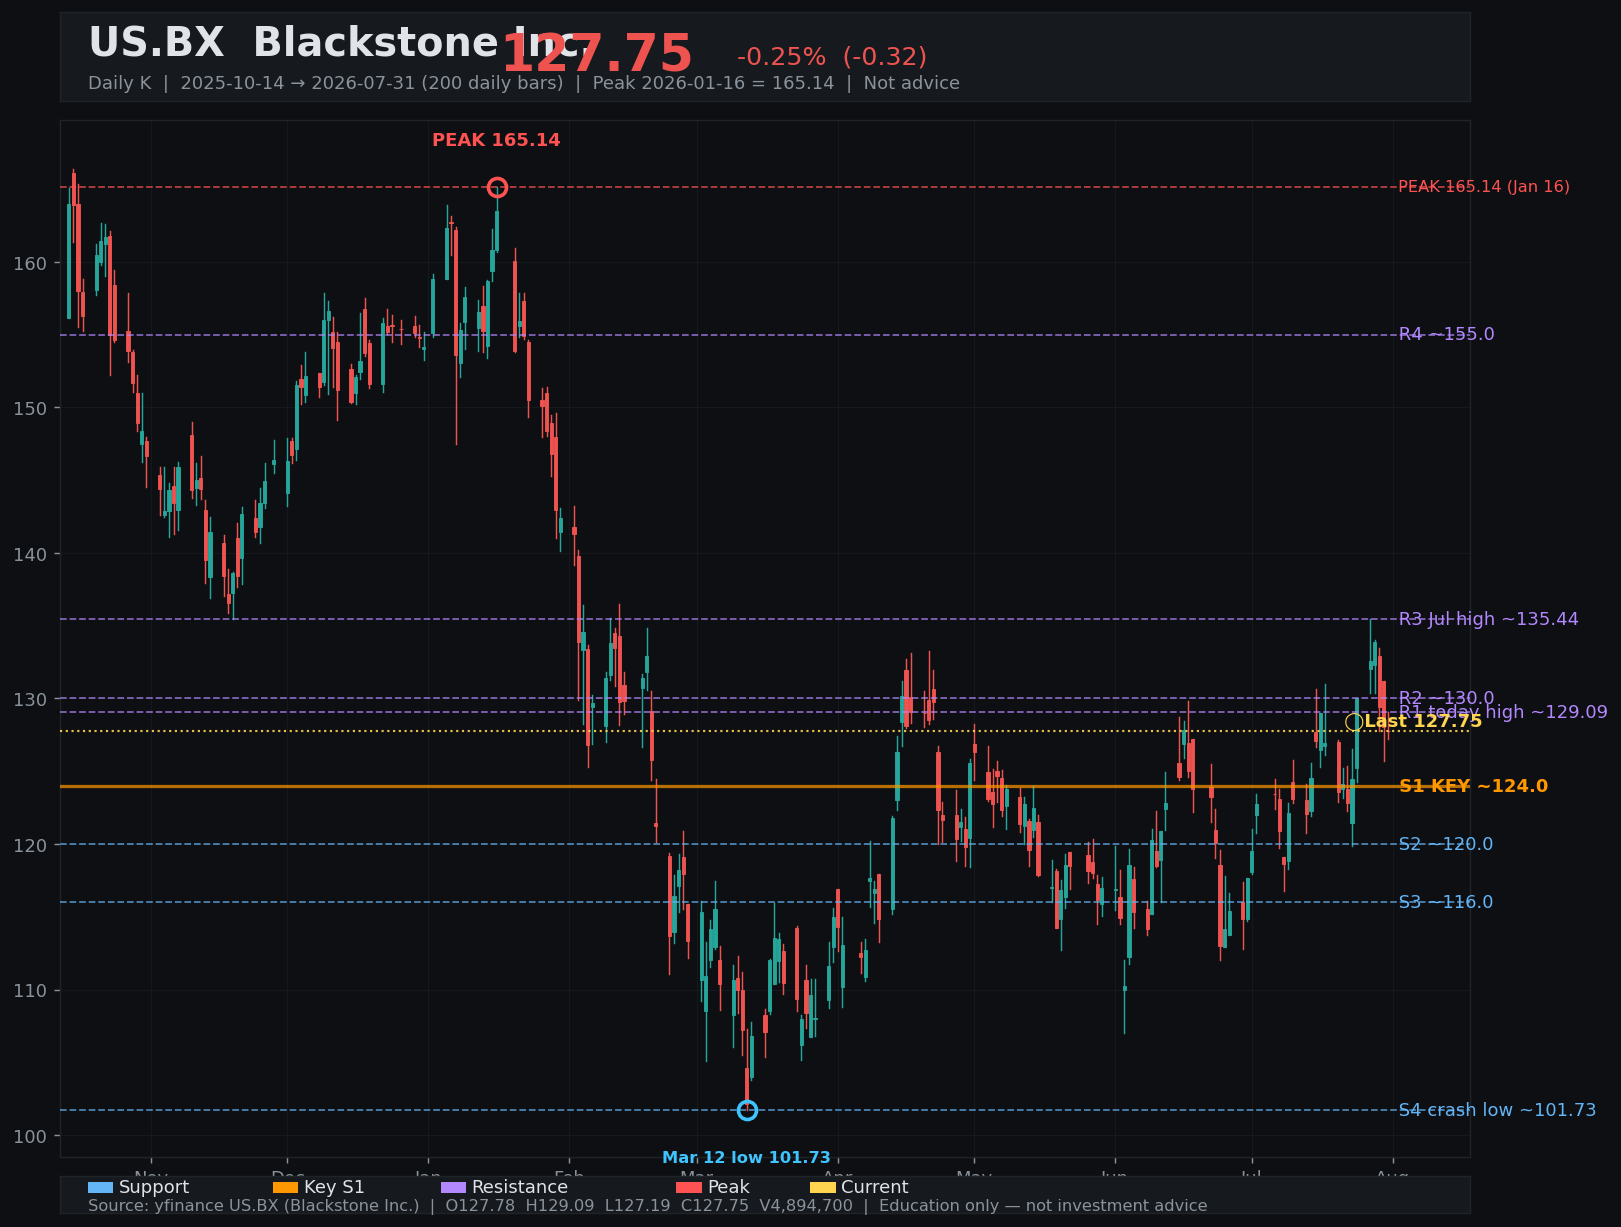Click the 110 y-axis tick label
Screen dimensions: 1621x1227
(x=30, y=991)
